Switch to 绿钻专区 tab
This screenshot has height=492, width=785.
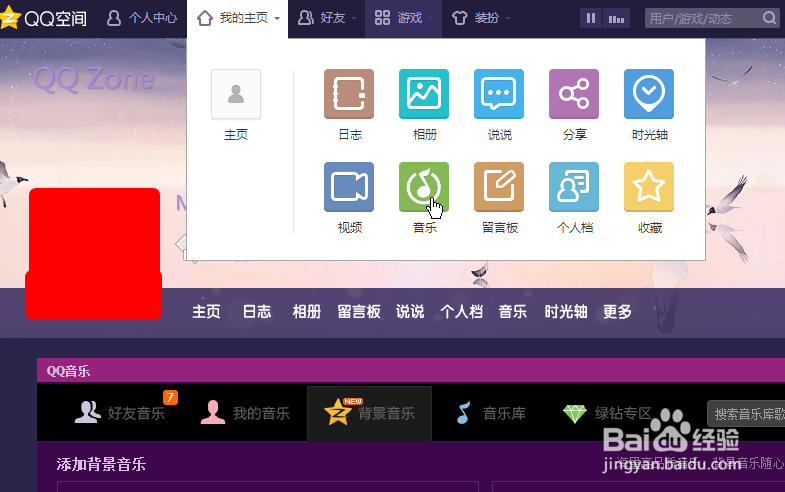(607, 413)
